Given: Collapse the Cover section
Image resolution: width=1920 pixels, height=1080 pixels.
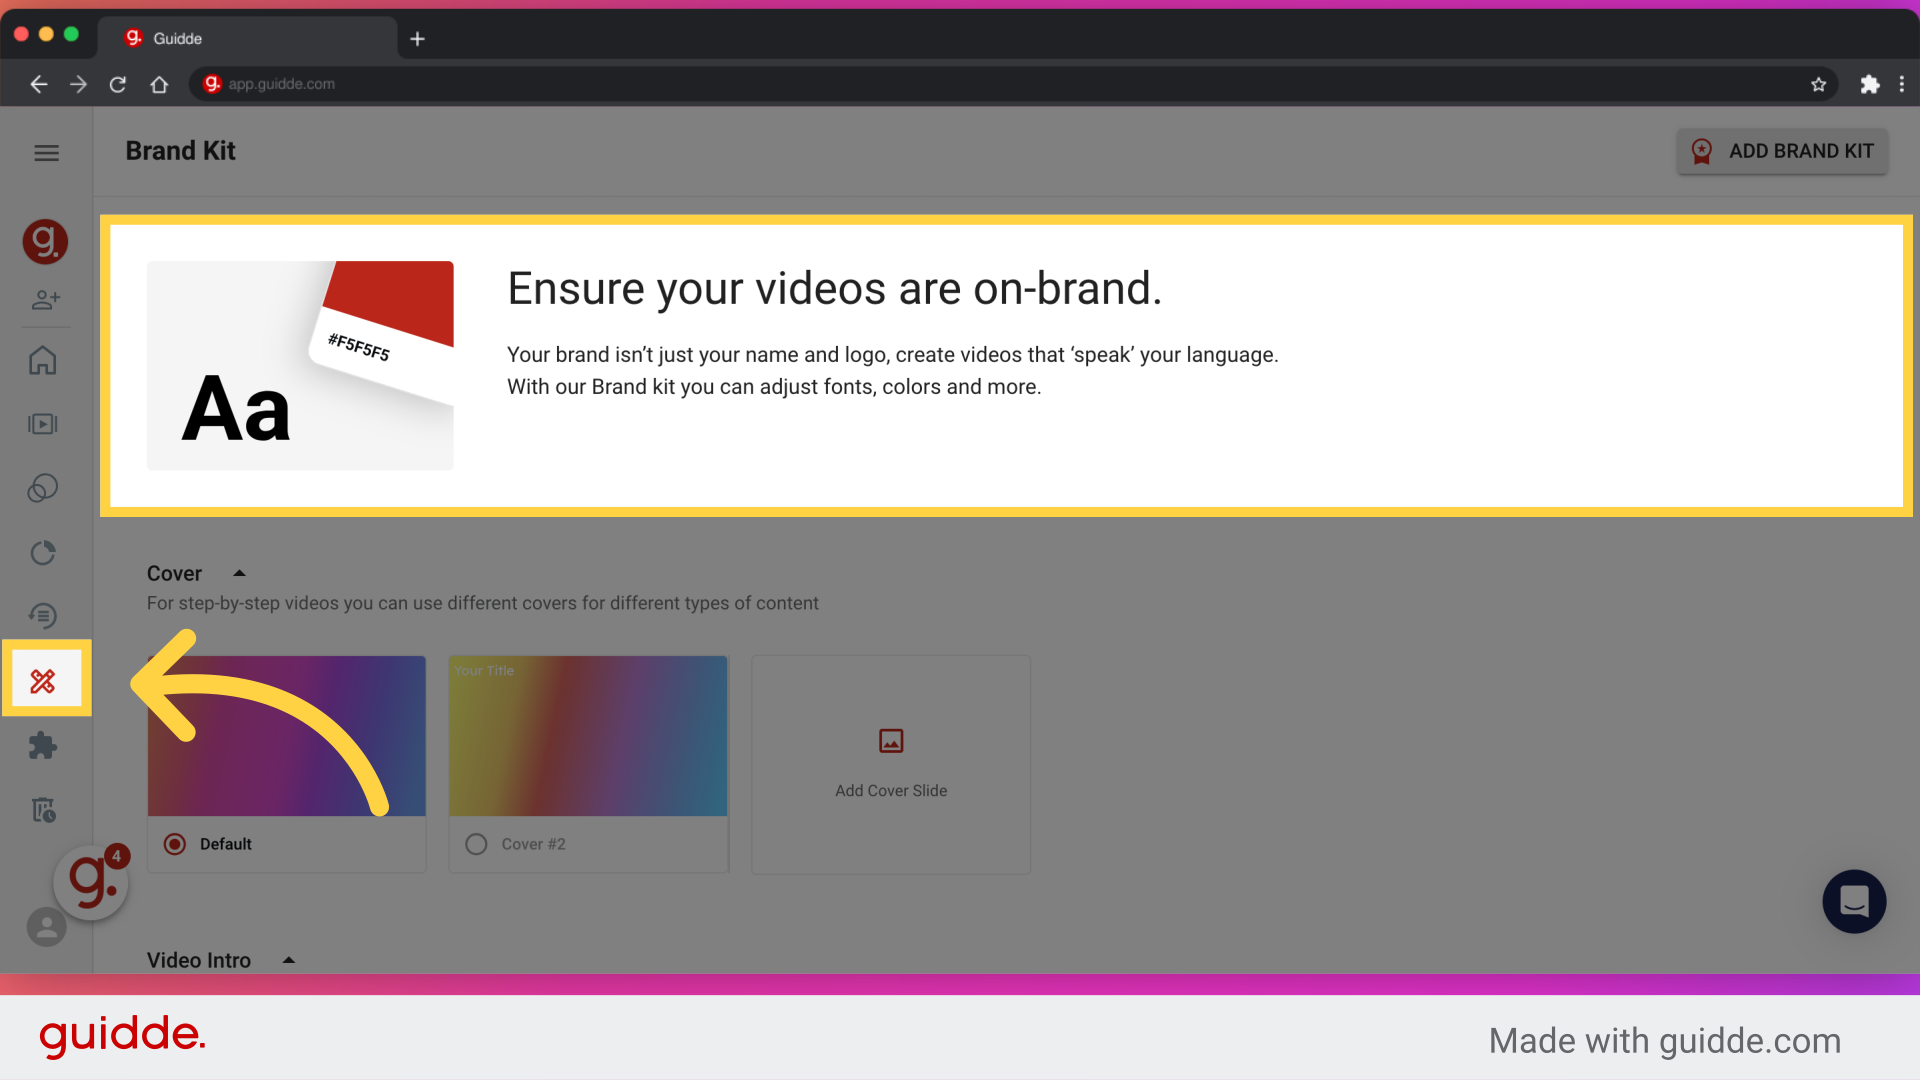Looking at the screenshot, I should [x=239, y=572].
